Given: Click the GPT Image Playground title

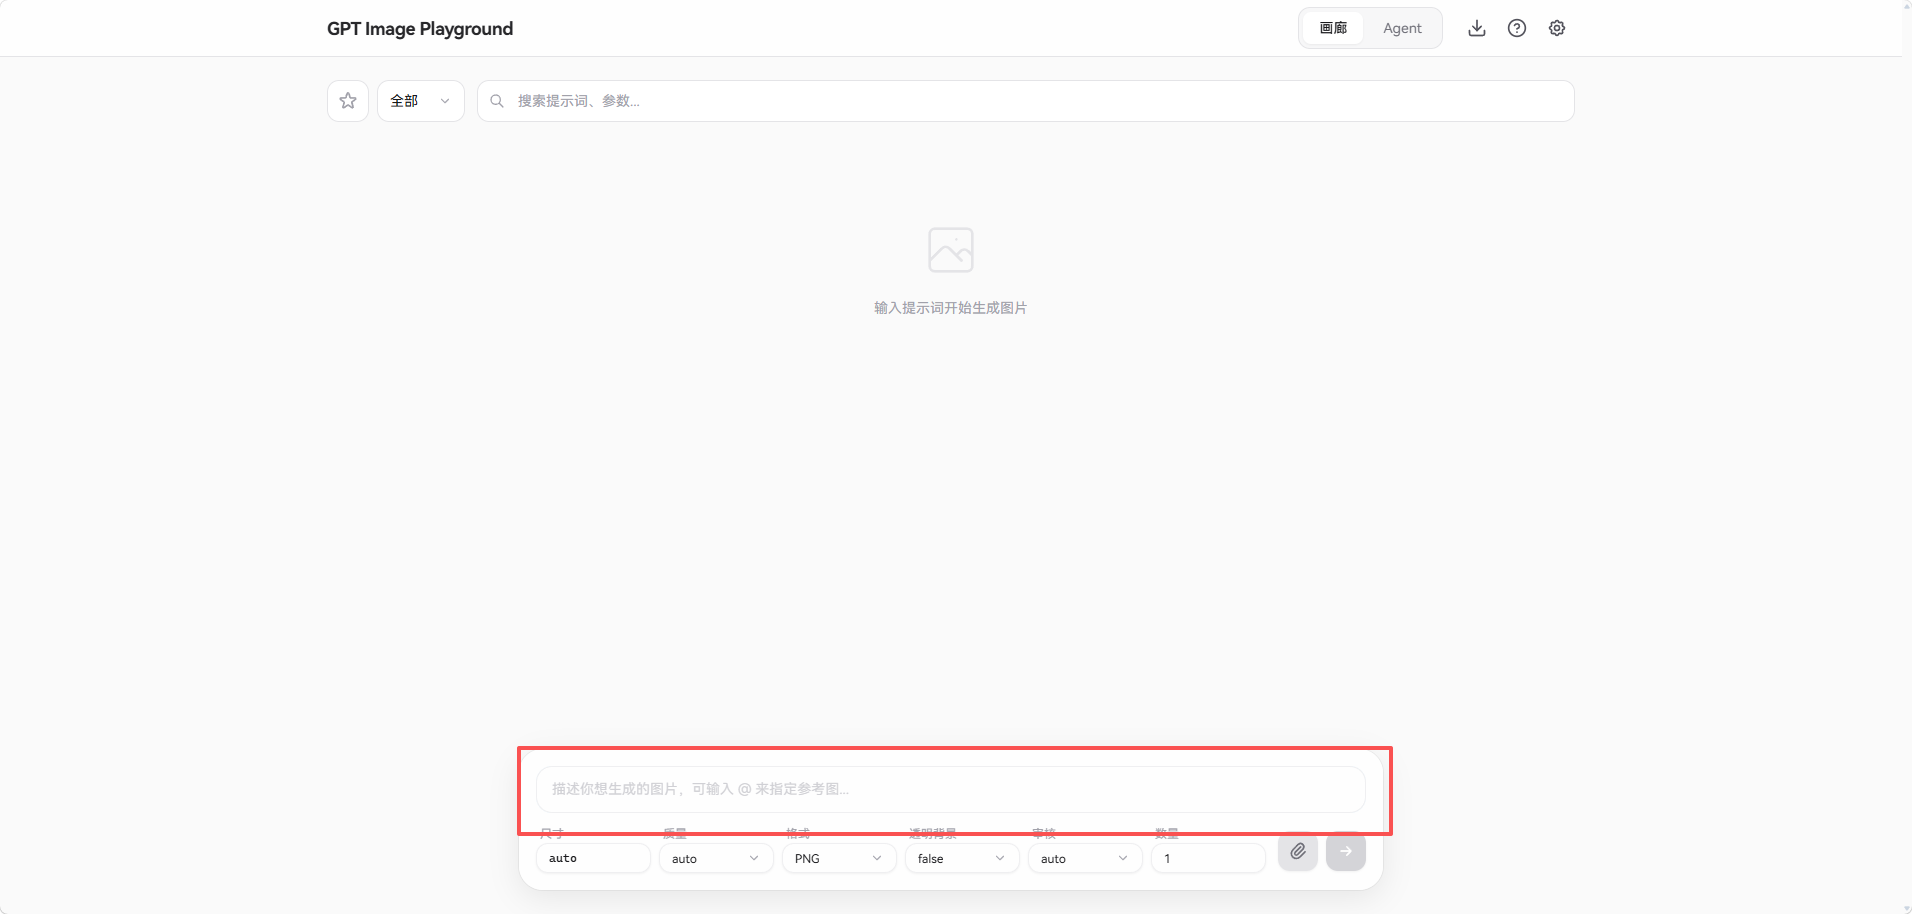Looking at the screenshot, I should pyautogui.click(x=420, y=29).
